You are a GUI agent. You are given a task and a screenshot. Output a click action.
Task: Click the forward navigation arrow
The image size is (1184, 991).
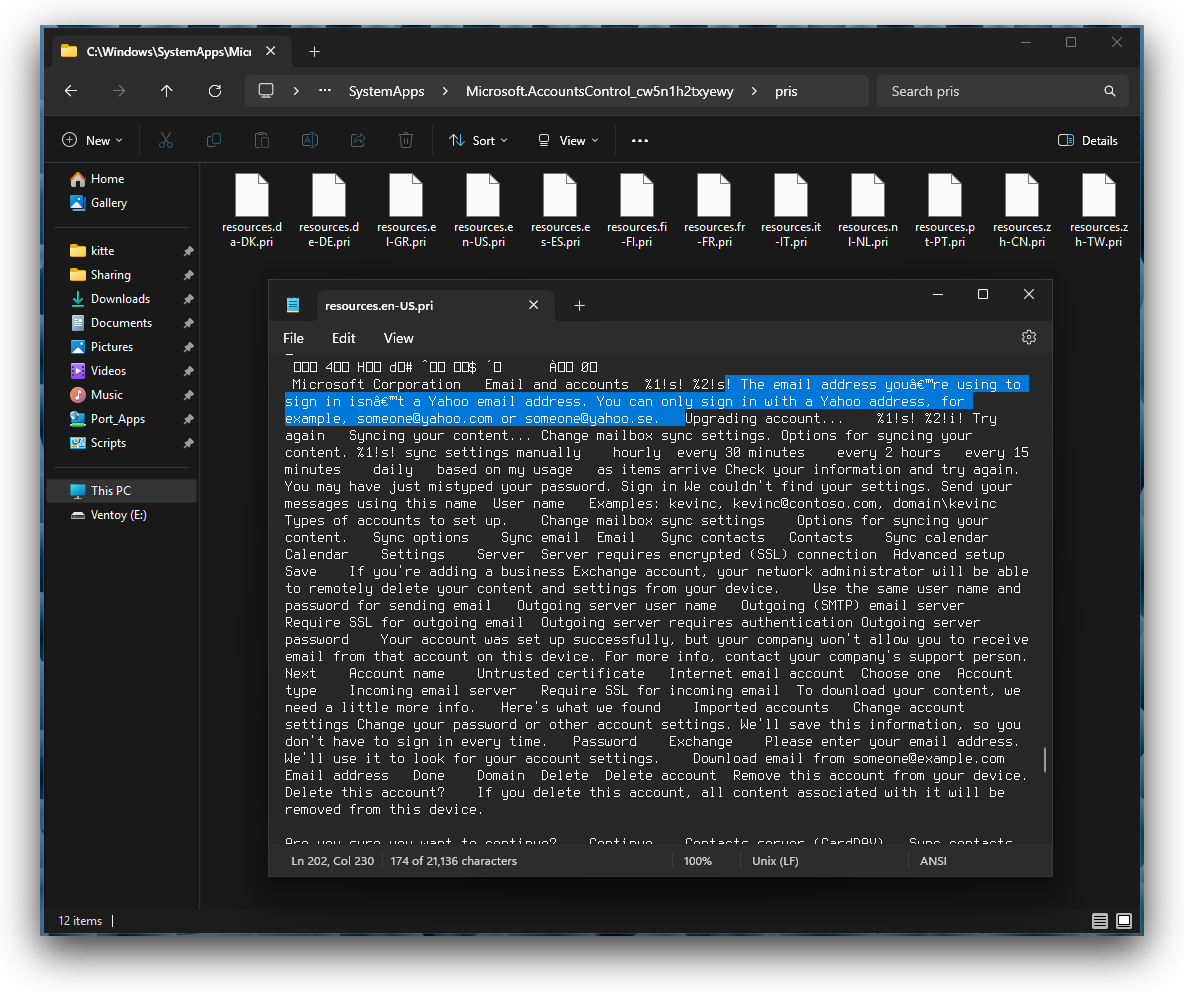pos(119,91)
